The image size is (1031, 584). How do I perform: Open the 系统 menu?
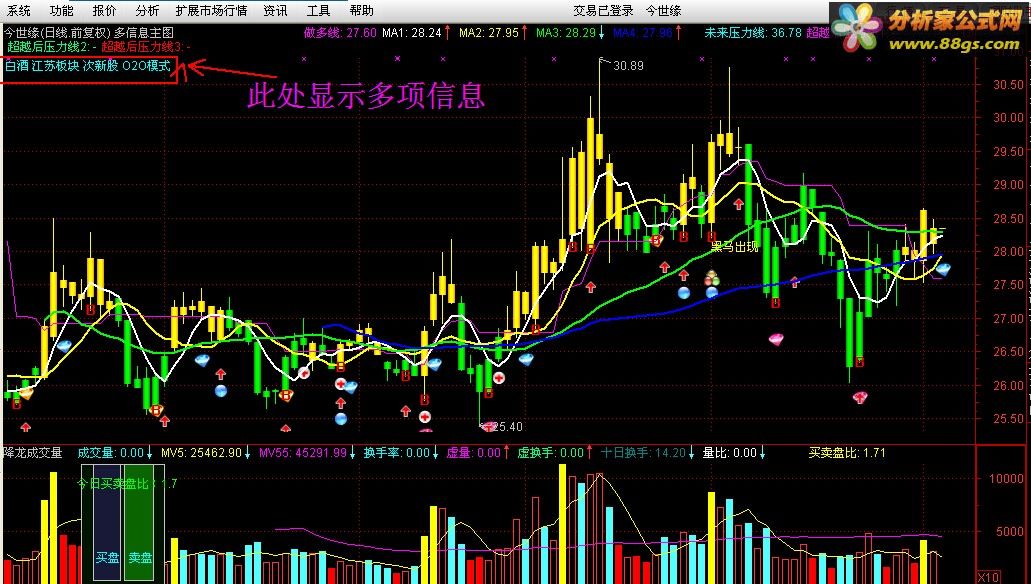[x=18, y=11]
